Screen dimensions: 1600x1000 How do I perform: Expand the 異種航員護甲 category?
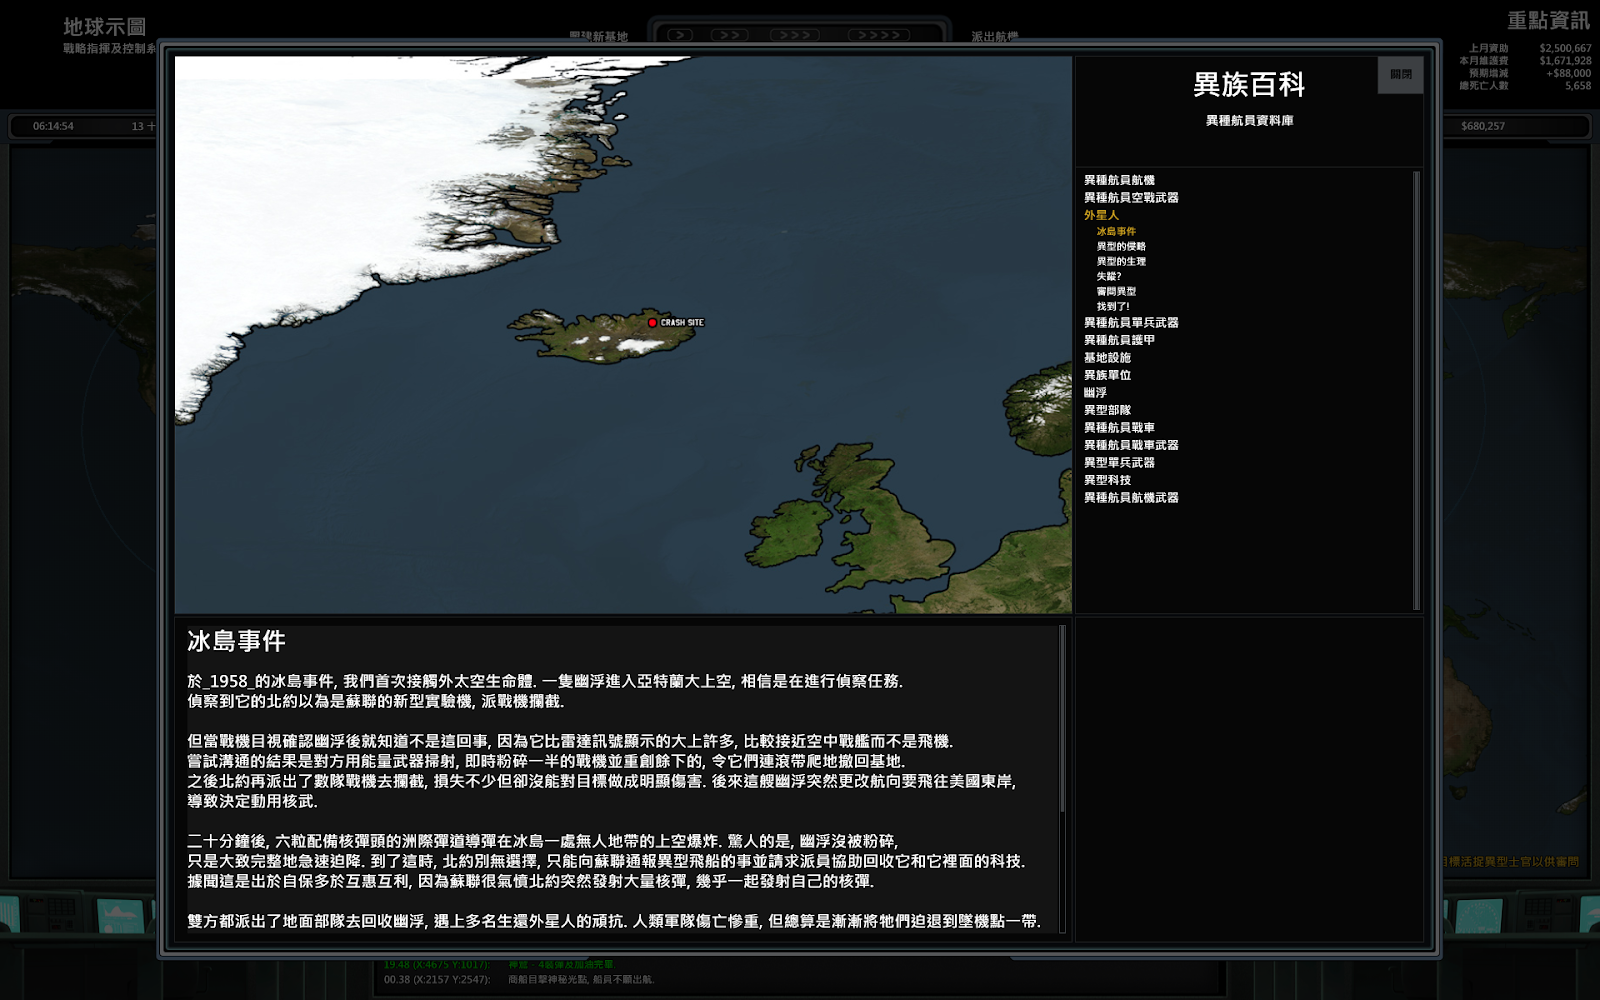coord(1119,340)
